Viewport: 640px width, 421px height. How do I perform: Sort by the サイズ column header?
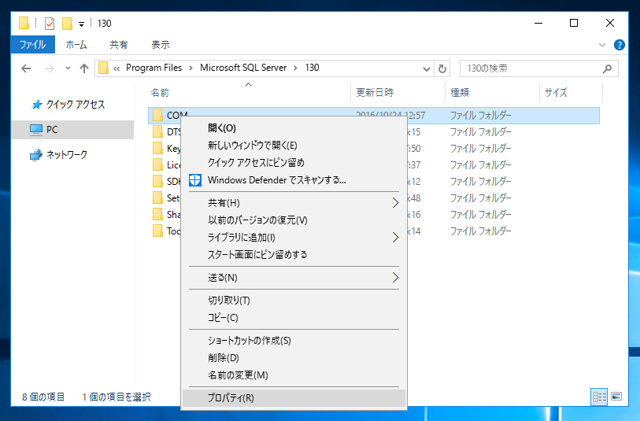click(x=556, y=93)
